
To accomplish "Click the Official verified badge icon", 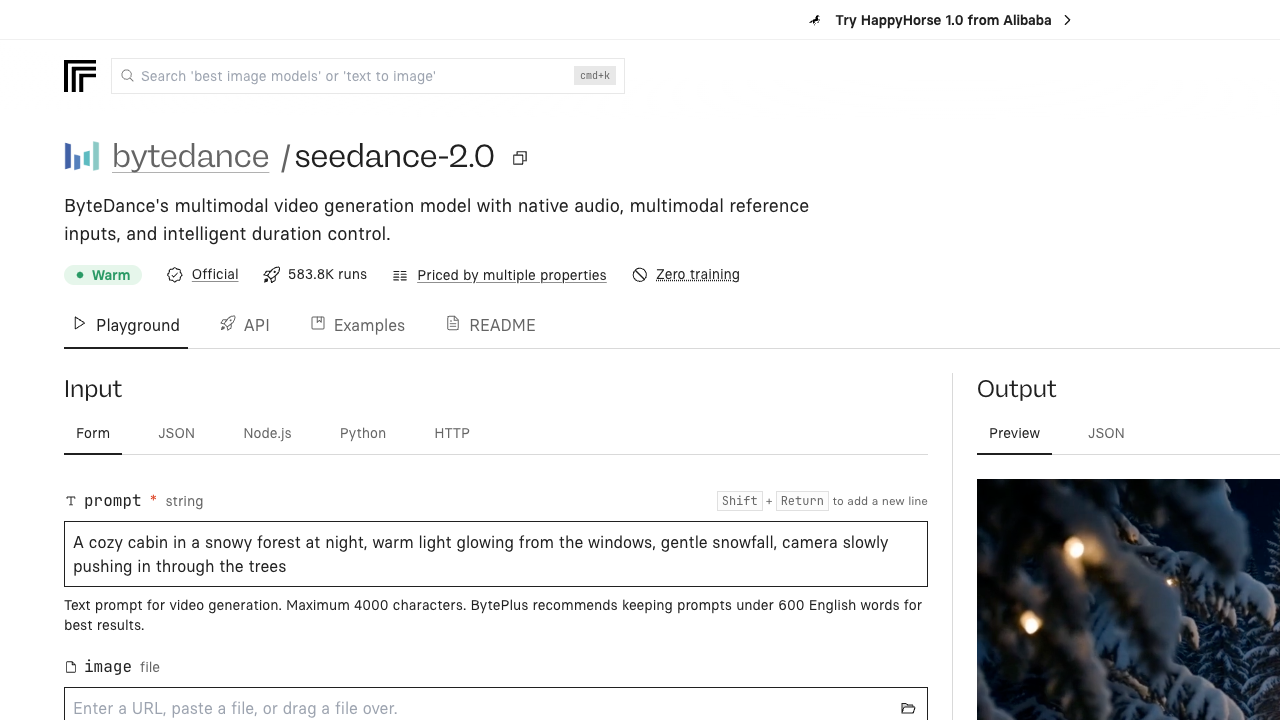I will [x=175, y=275].
